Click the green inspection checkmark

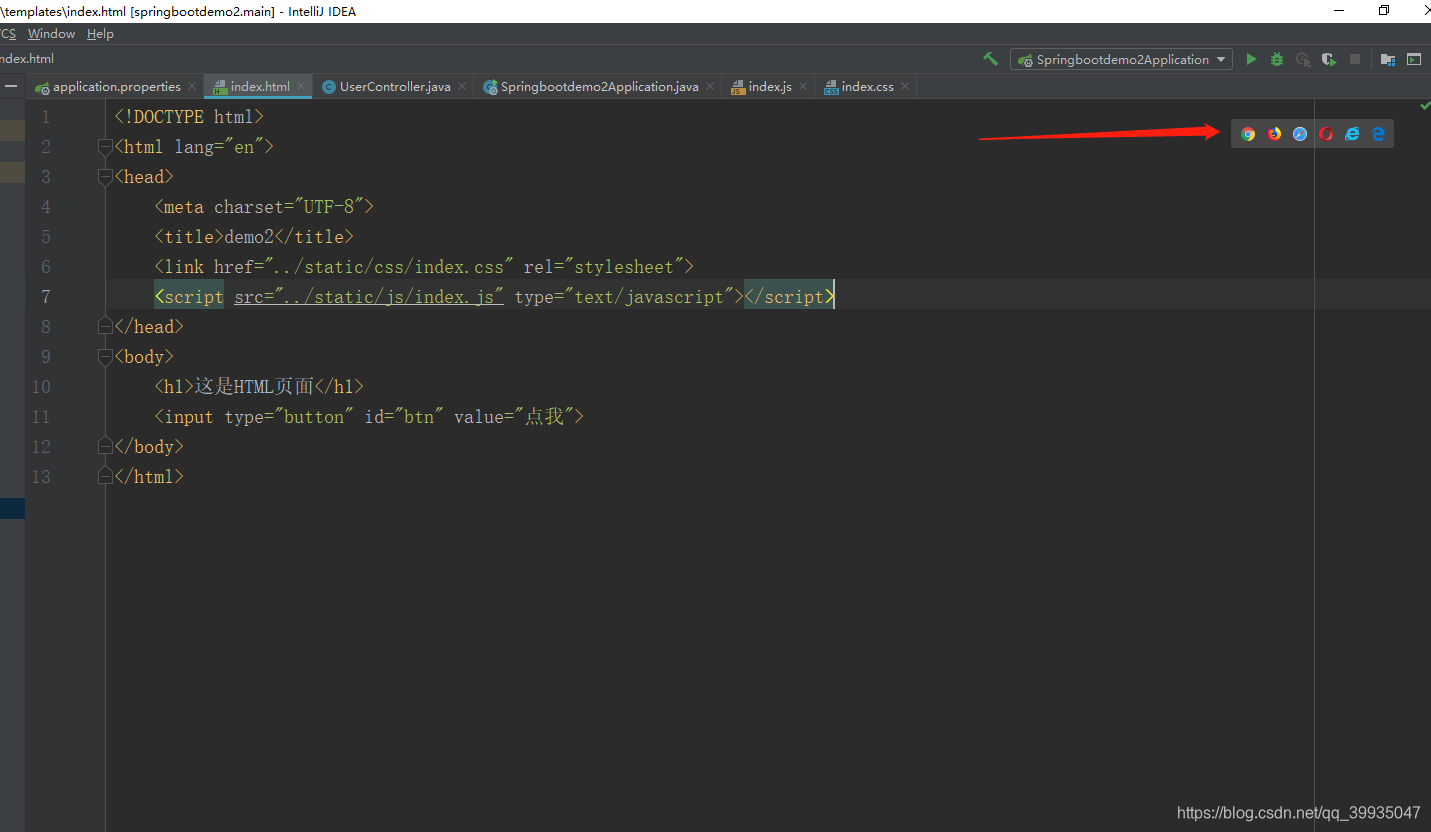[x=1424, y=105]
